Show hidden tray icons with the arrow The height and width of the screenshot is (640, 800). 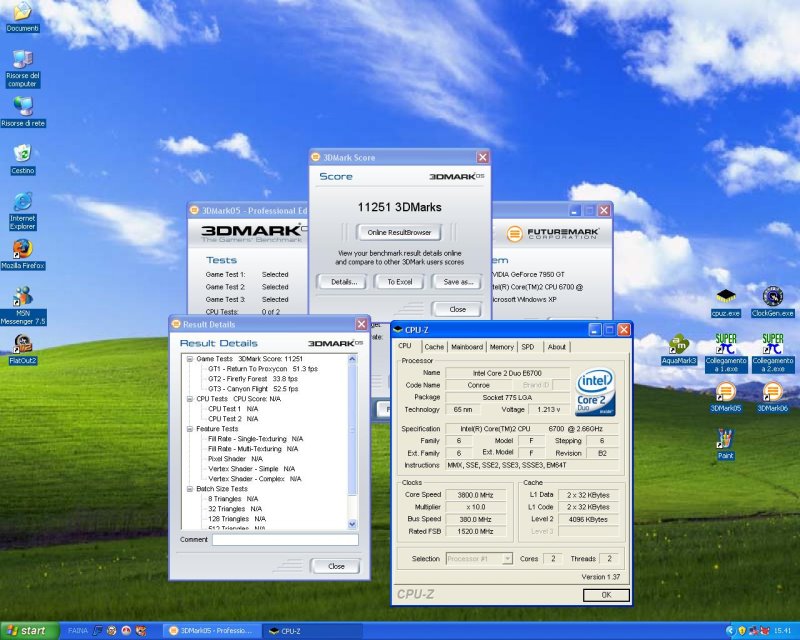click(730, 631)
